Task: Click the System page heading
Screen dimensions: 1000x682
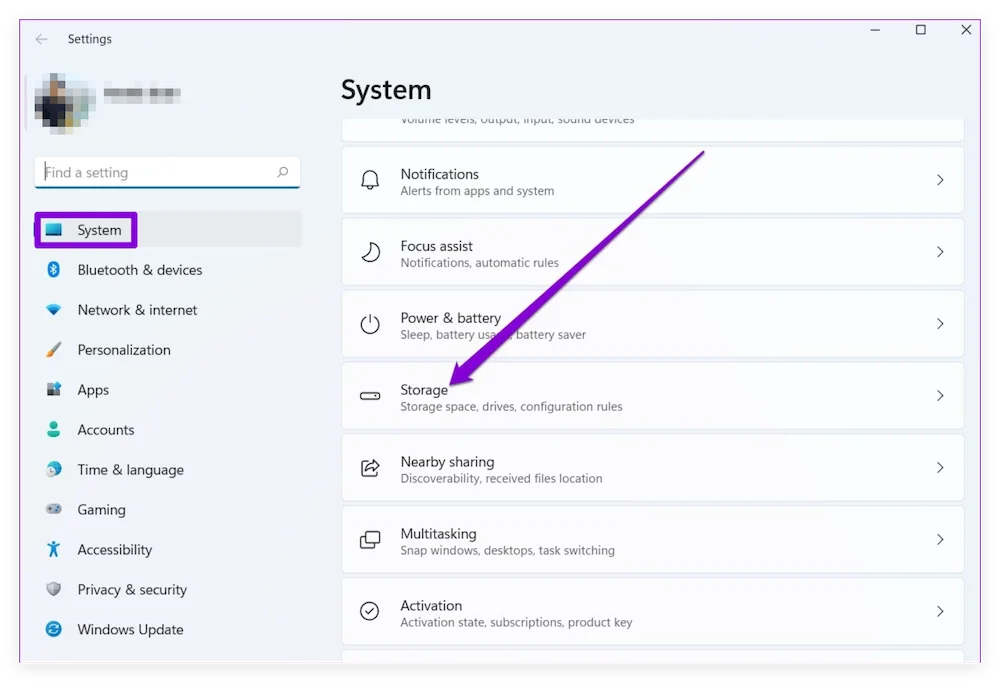Action: click(x=386, y=90)
